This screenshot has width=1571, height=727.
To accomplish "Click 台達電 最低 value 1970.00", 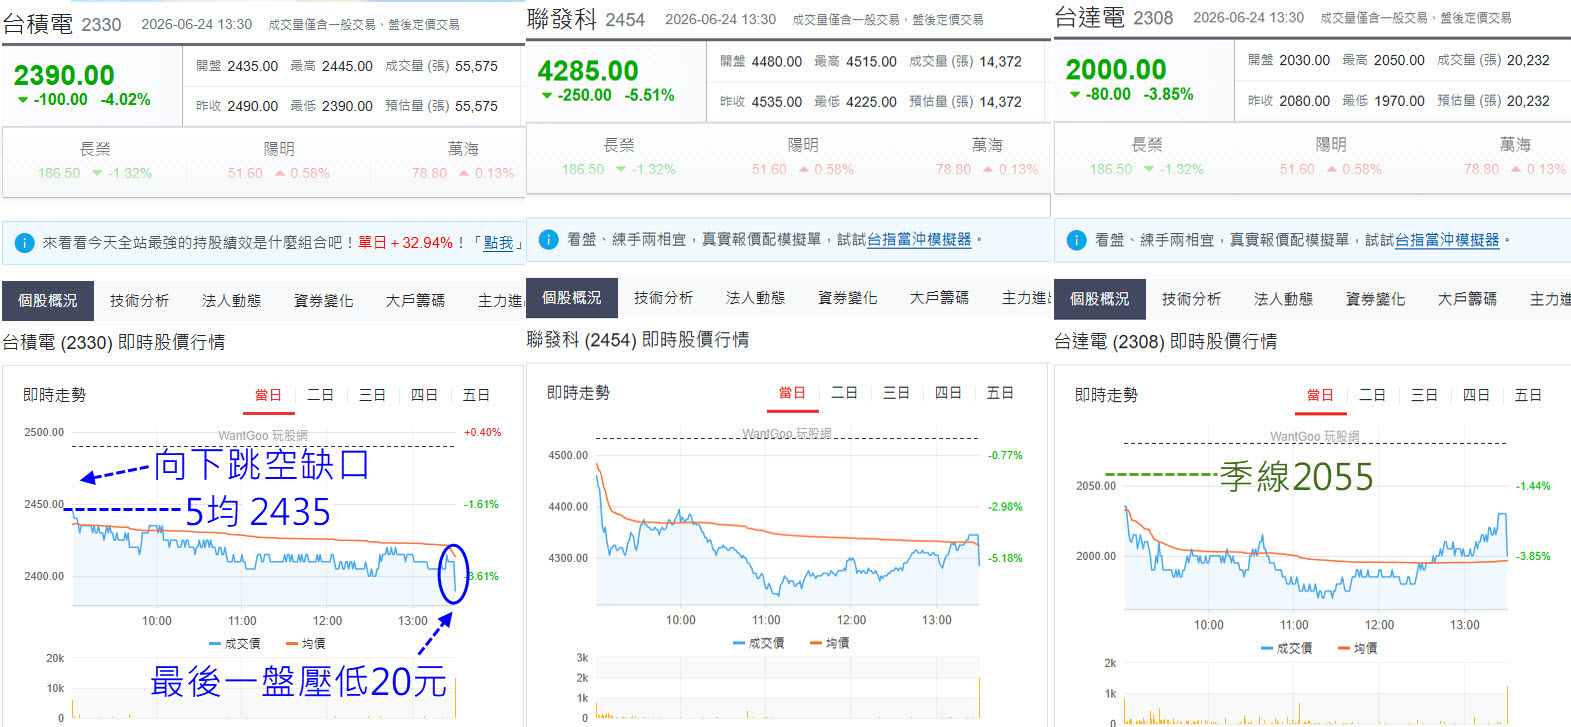I will 1399,101.
